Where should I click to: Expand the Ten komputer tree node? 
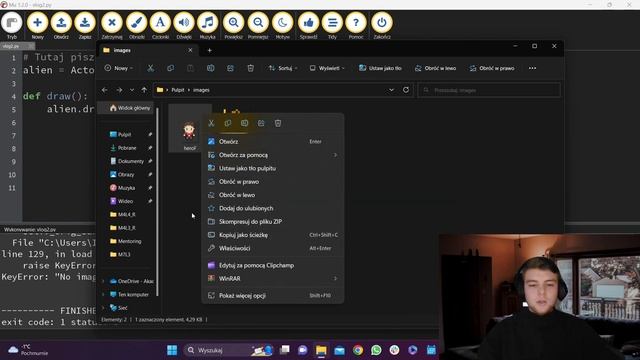(x=103, y=295)
